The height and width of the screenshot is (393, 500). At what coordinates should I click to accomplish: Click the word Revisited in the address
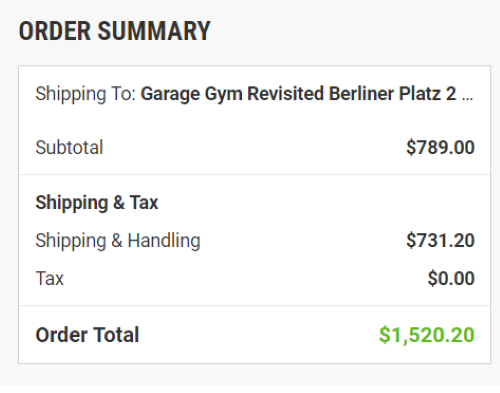285,94
